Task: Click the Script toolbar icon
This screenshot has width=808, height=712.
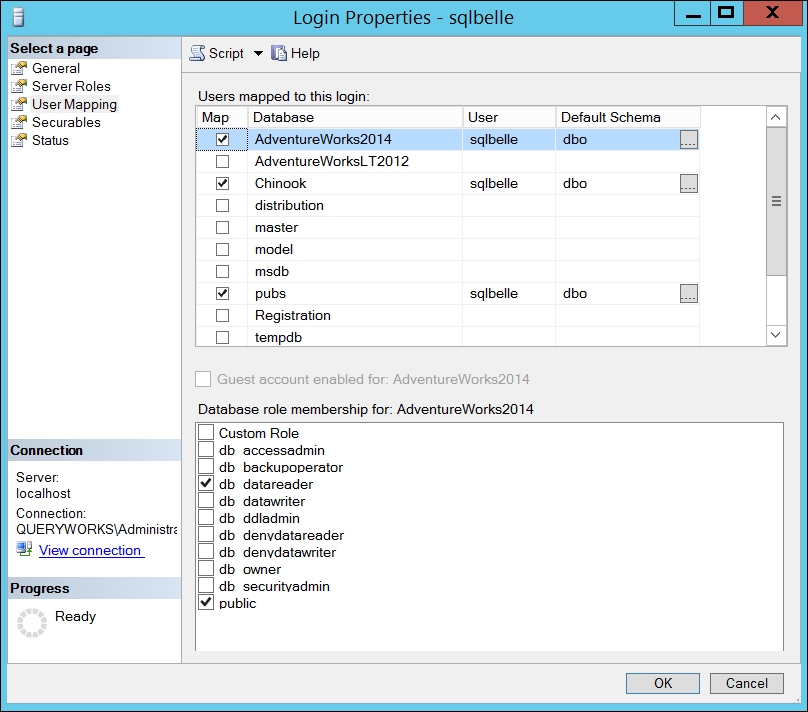Action: click(197, 53)
